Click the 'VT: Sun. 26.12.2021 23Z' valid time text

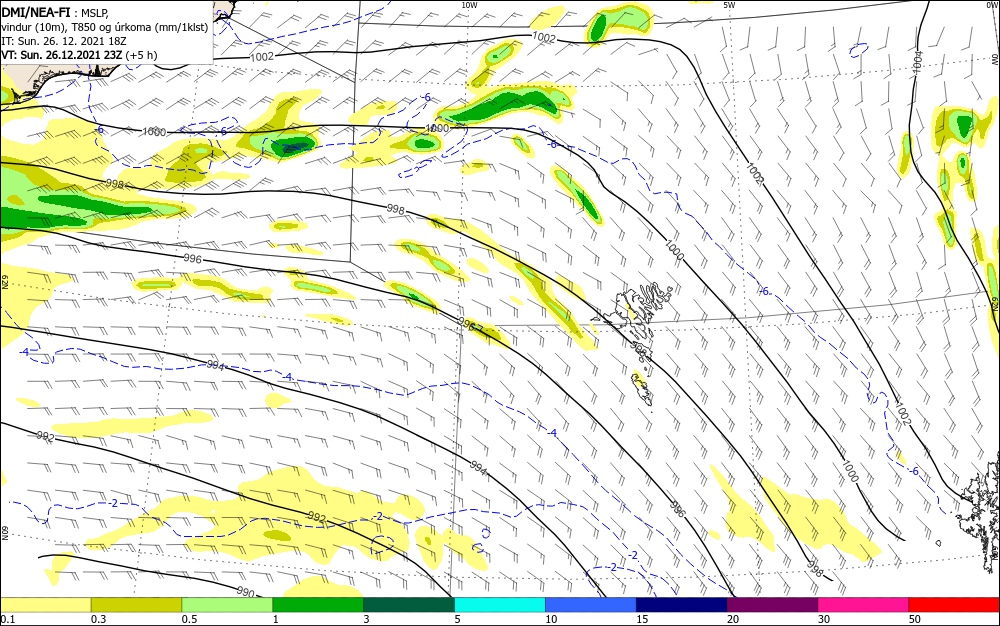pyautogui.click(x=62, y=55)
